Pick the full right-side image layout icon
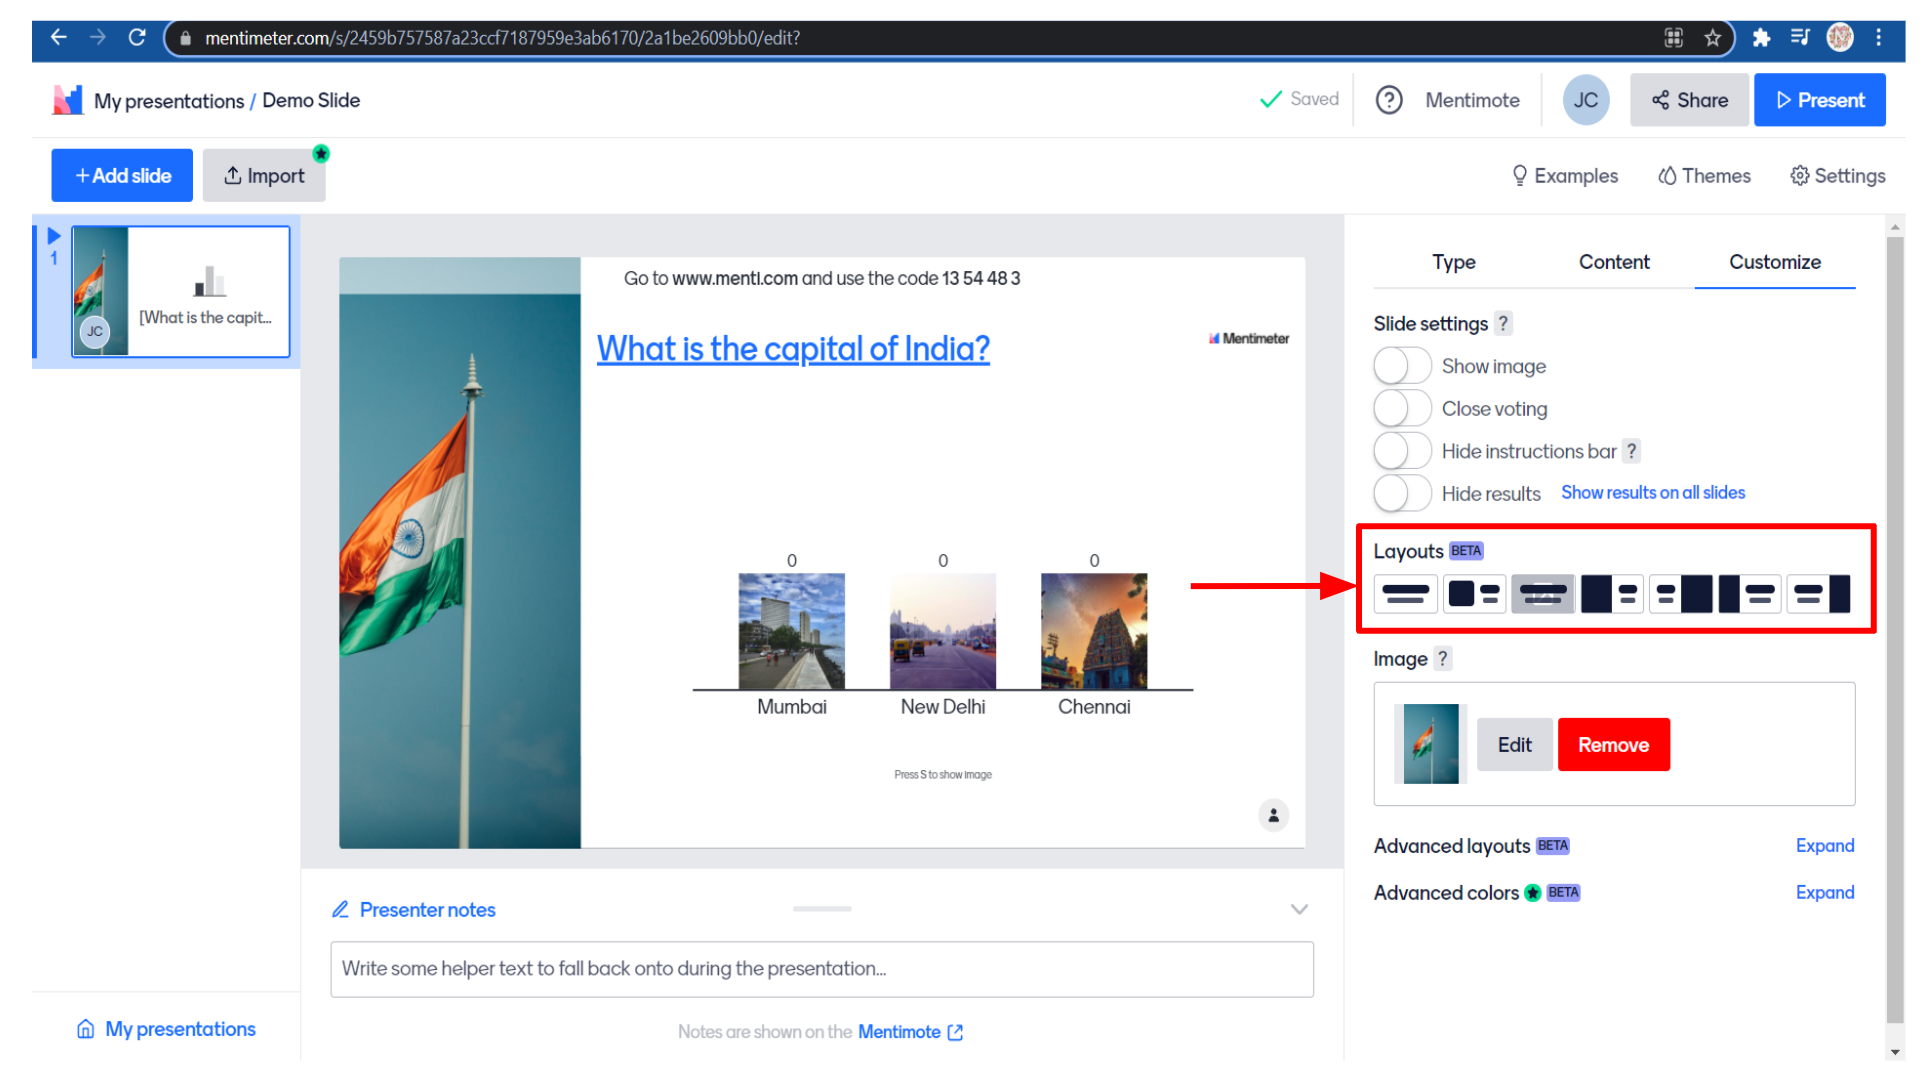This screenshot has height=1080, width=1920. 1680,594
